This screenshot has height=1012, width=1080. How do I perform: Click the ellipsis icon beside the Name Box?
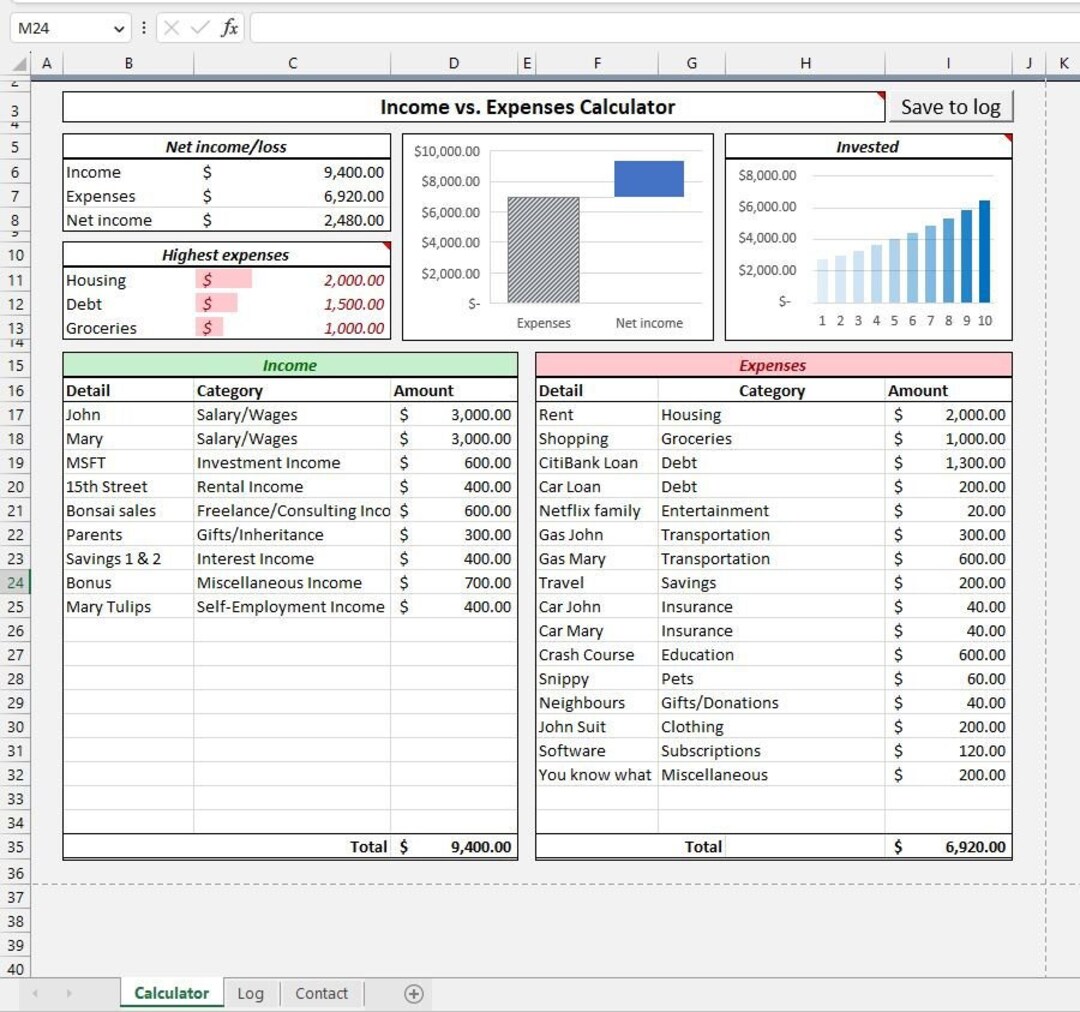pyautogui.click(x=143, y=28)
